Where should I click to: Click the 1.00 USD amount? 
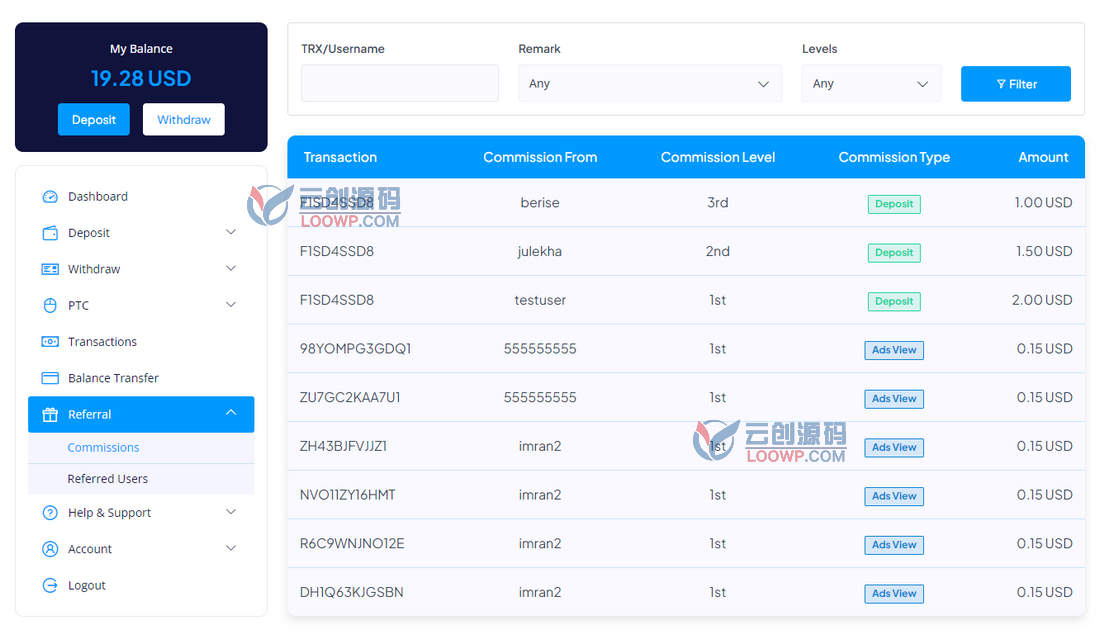(x=1043, y=203)
